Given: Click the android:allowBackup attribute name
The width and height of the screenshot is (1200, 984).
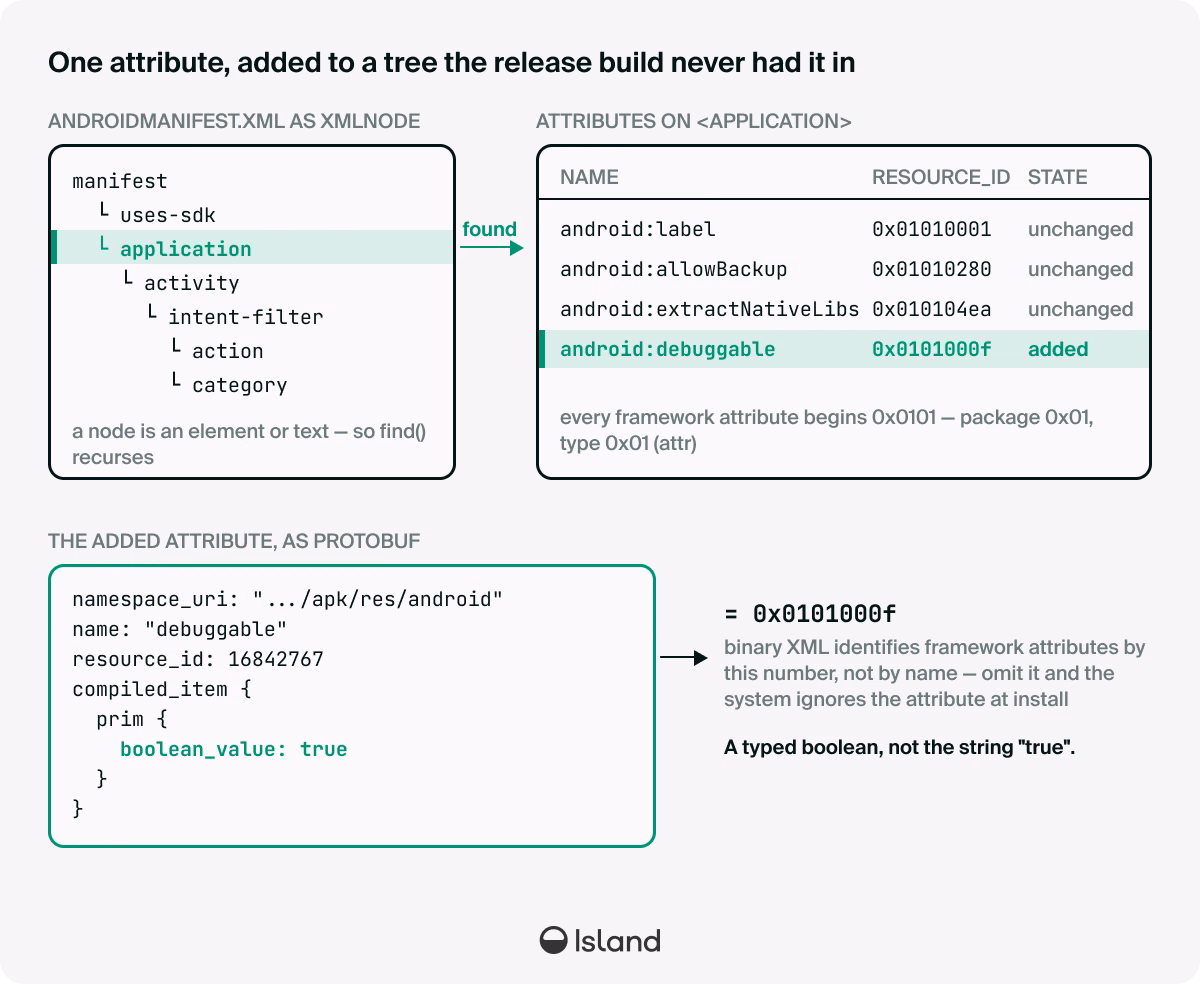Looking at the screenshot, I should [674, 269].
